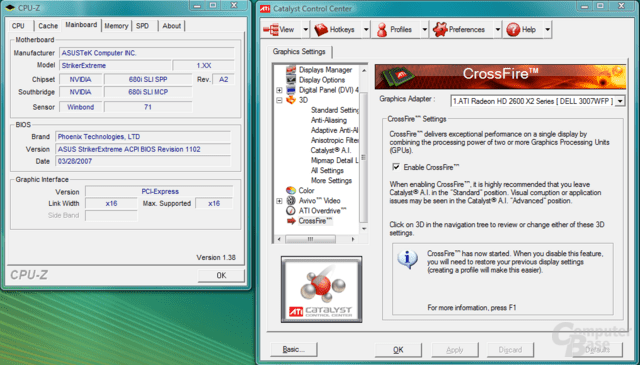Click the Profiles person icon
The image size is (640, 365).
(x=382, y=30)
